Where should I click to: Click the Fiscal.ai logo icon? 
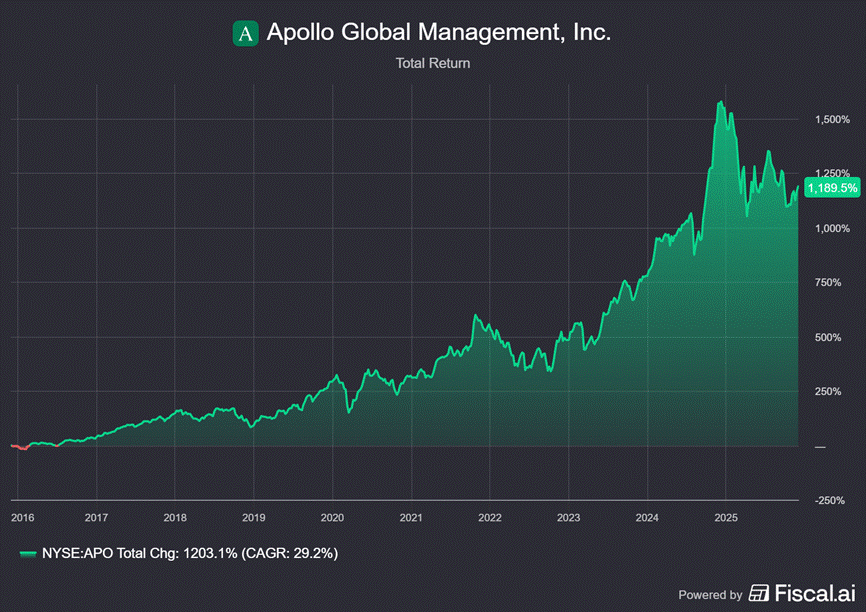point(759,594)
